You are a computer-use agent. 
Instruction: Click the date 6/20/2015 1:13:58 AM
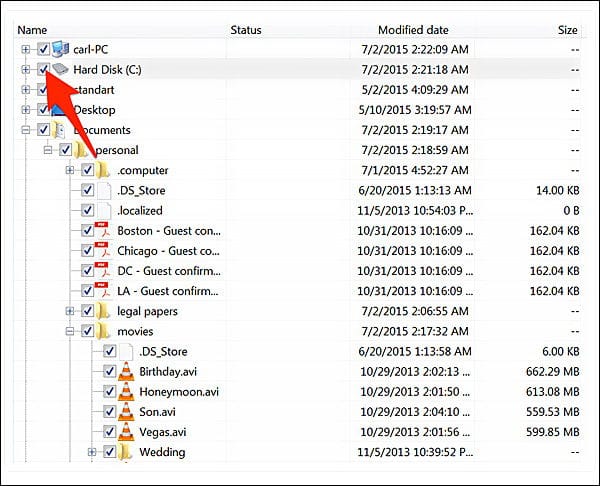pyautogui.click(x=415, y=351)
